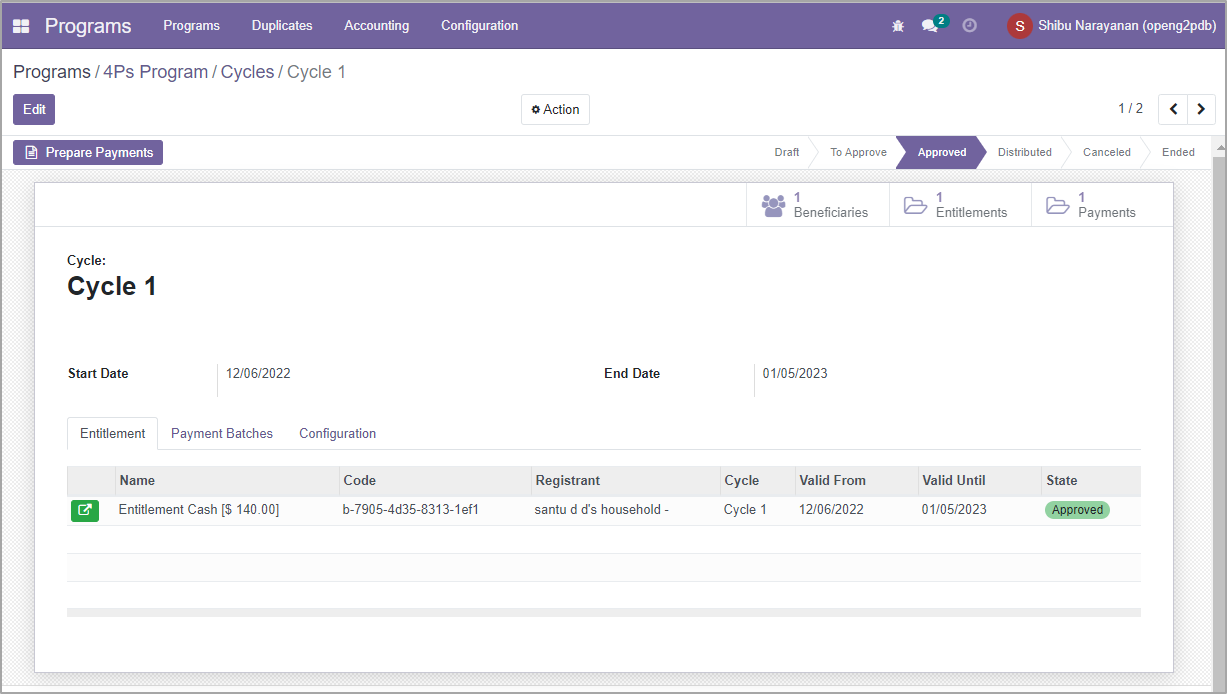Open the entitlement record external link icon

tap(85, 510)
